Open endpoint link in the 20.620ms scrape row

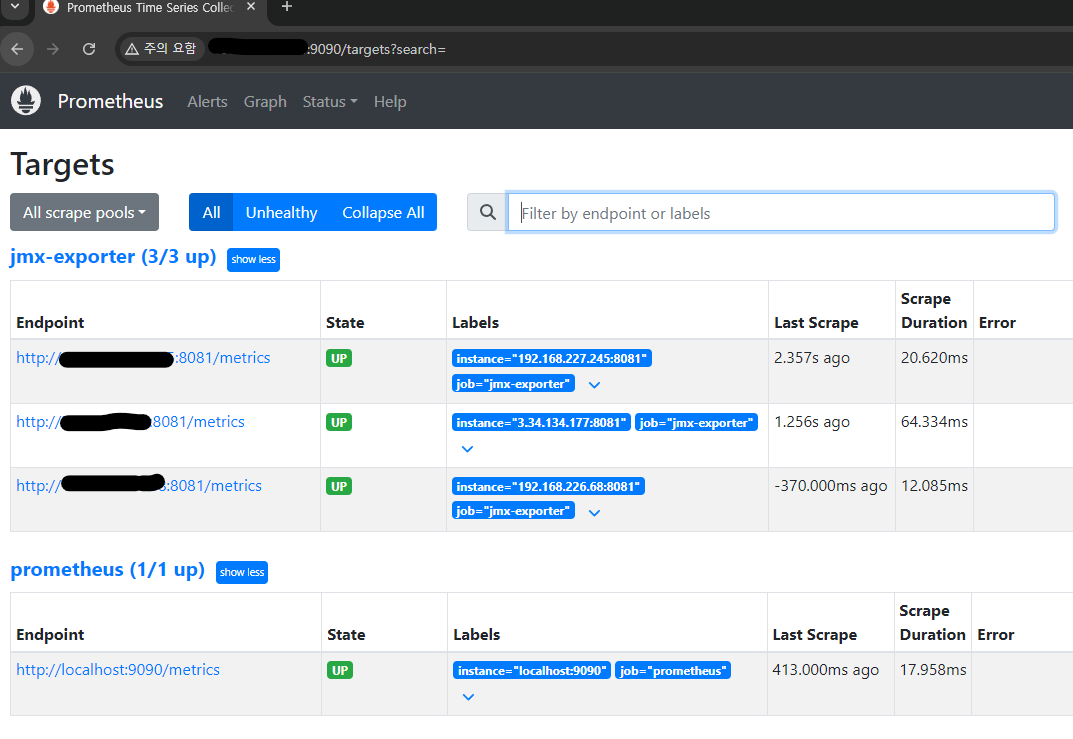(143, 358)
